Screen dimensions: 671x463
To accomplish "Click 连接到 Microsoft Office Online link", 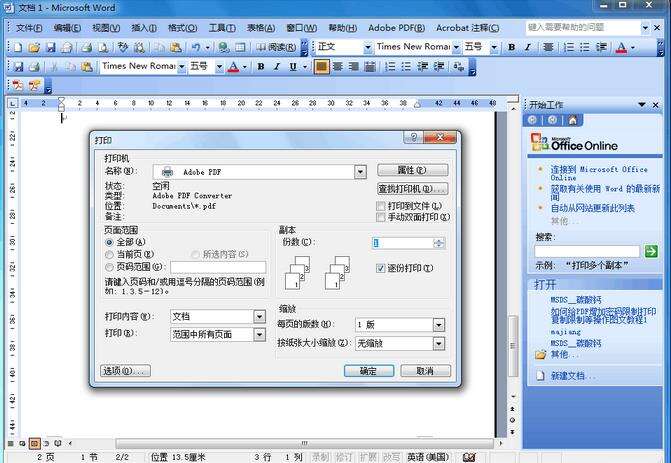I will click(599, 173).
